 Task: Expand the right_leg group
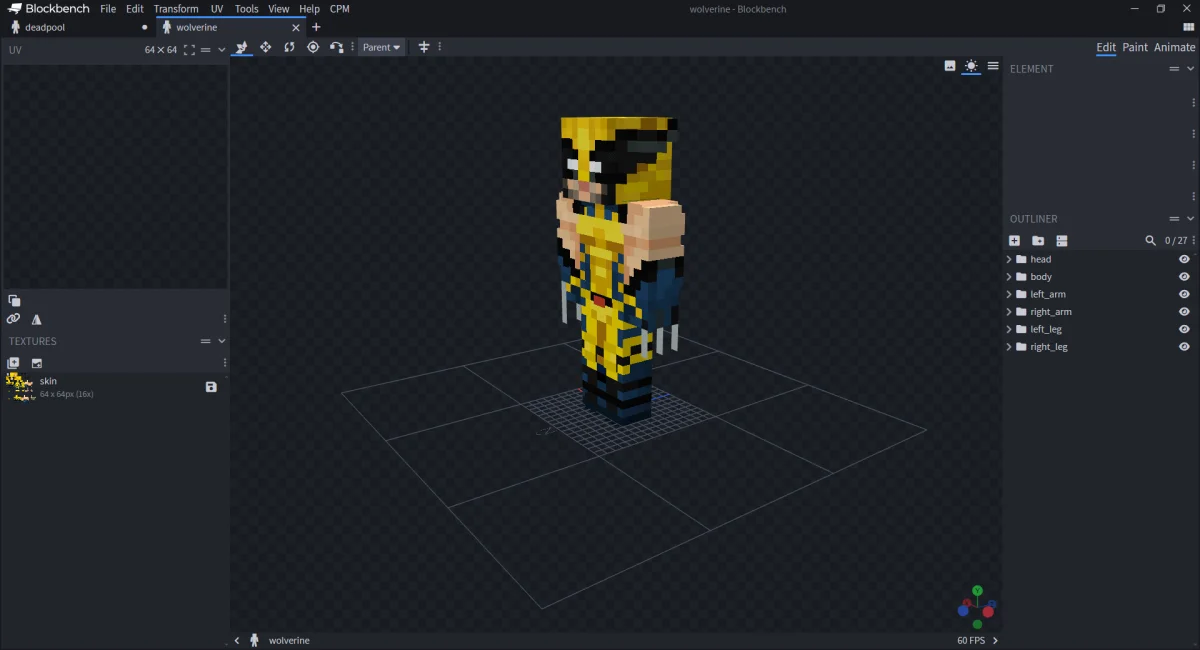point(1009,347)
